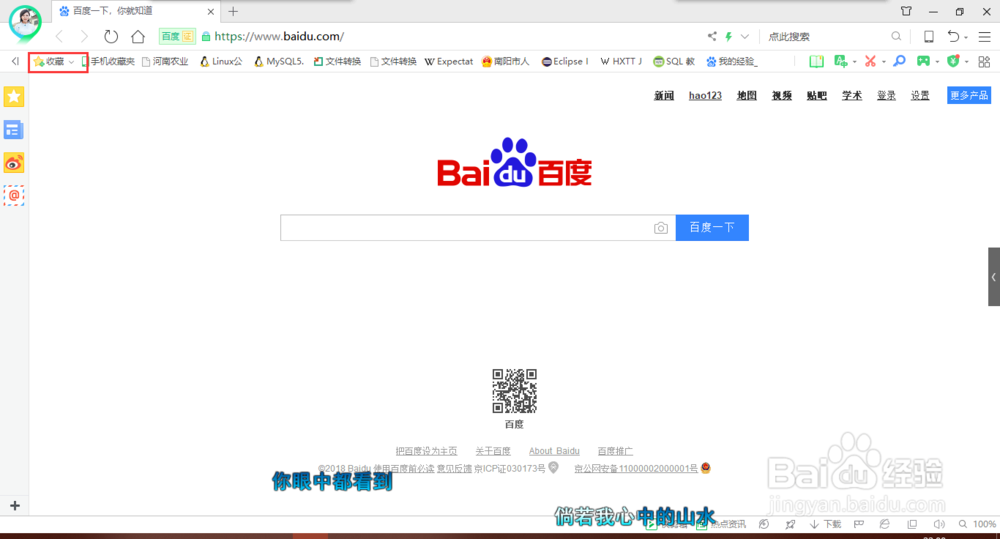Click the magnifier icon in search box
Viewport: 1000px width, 539px height.
coord(896,36)
